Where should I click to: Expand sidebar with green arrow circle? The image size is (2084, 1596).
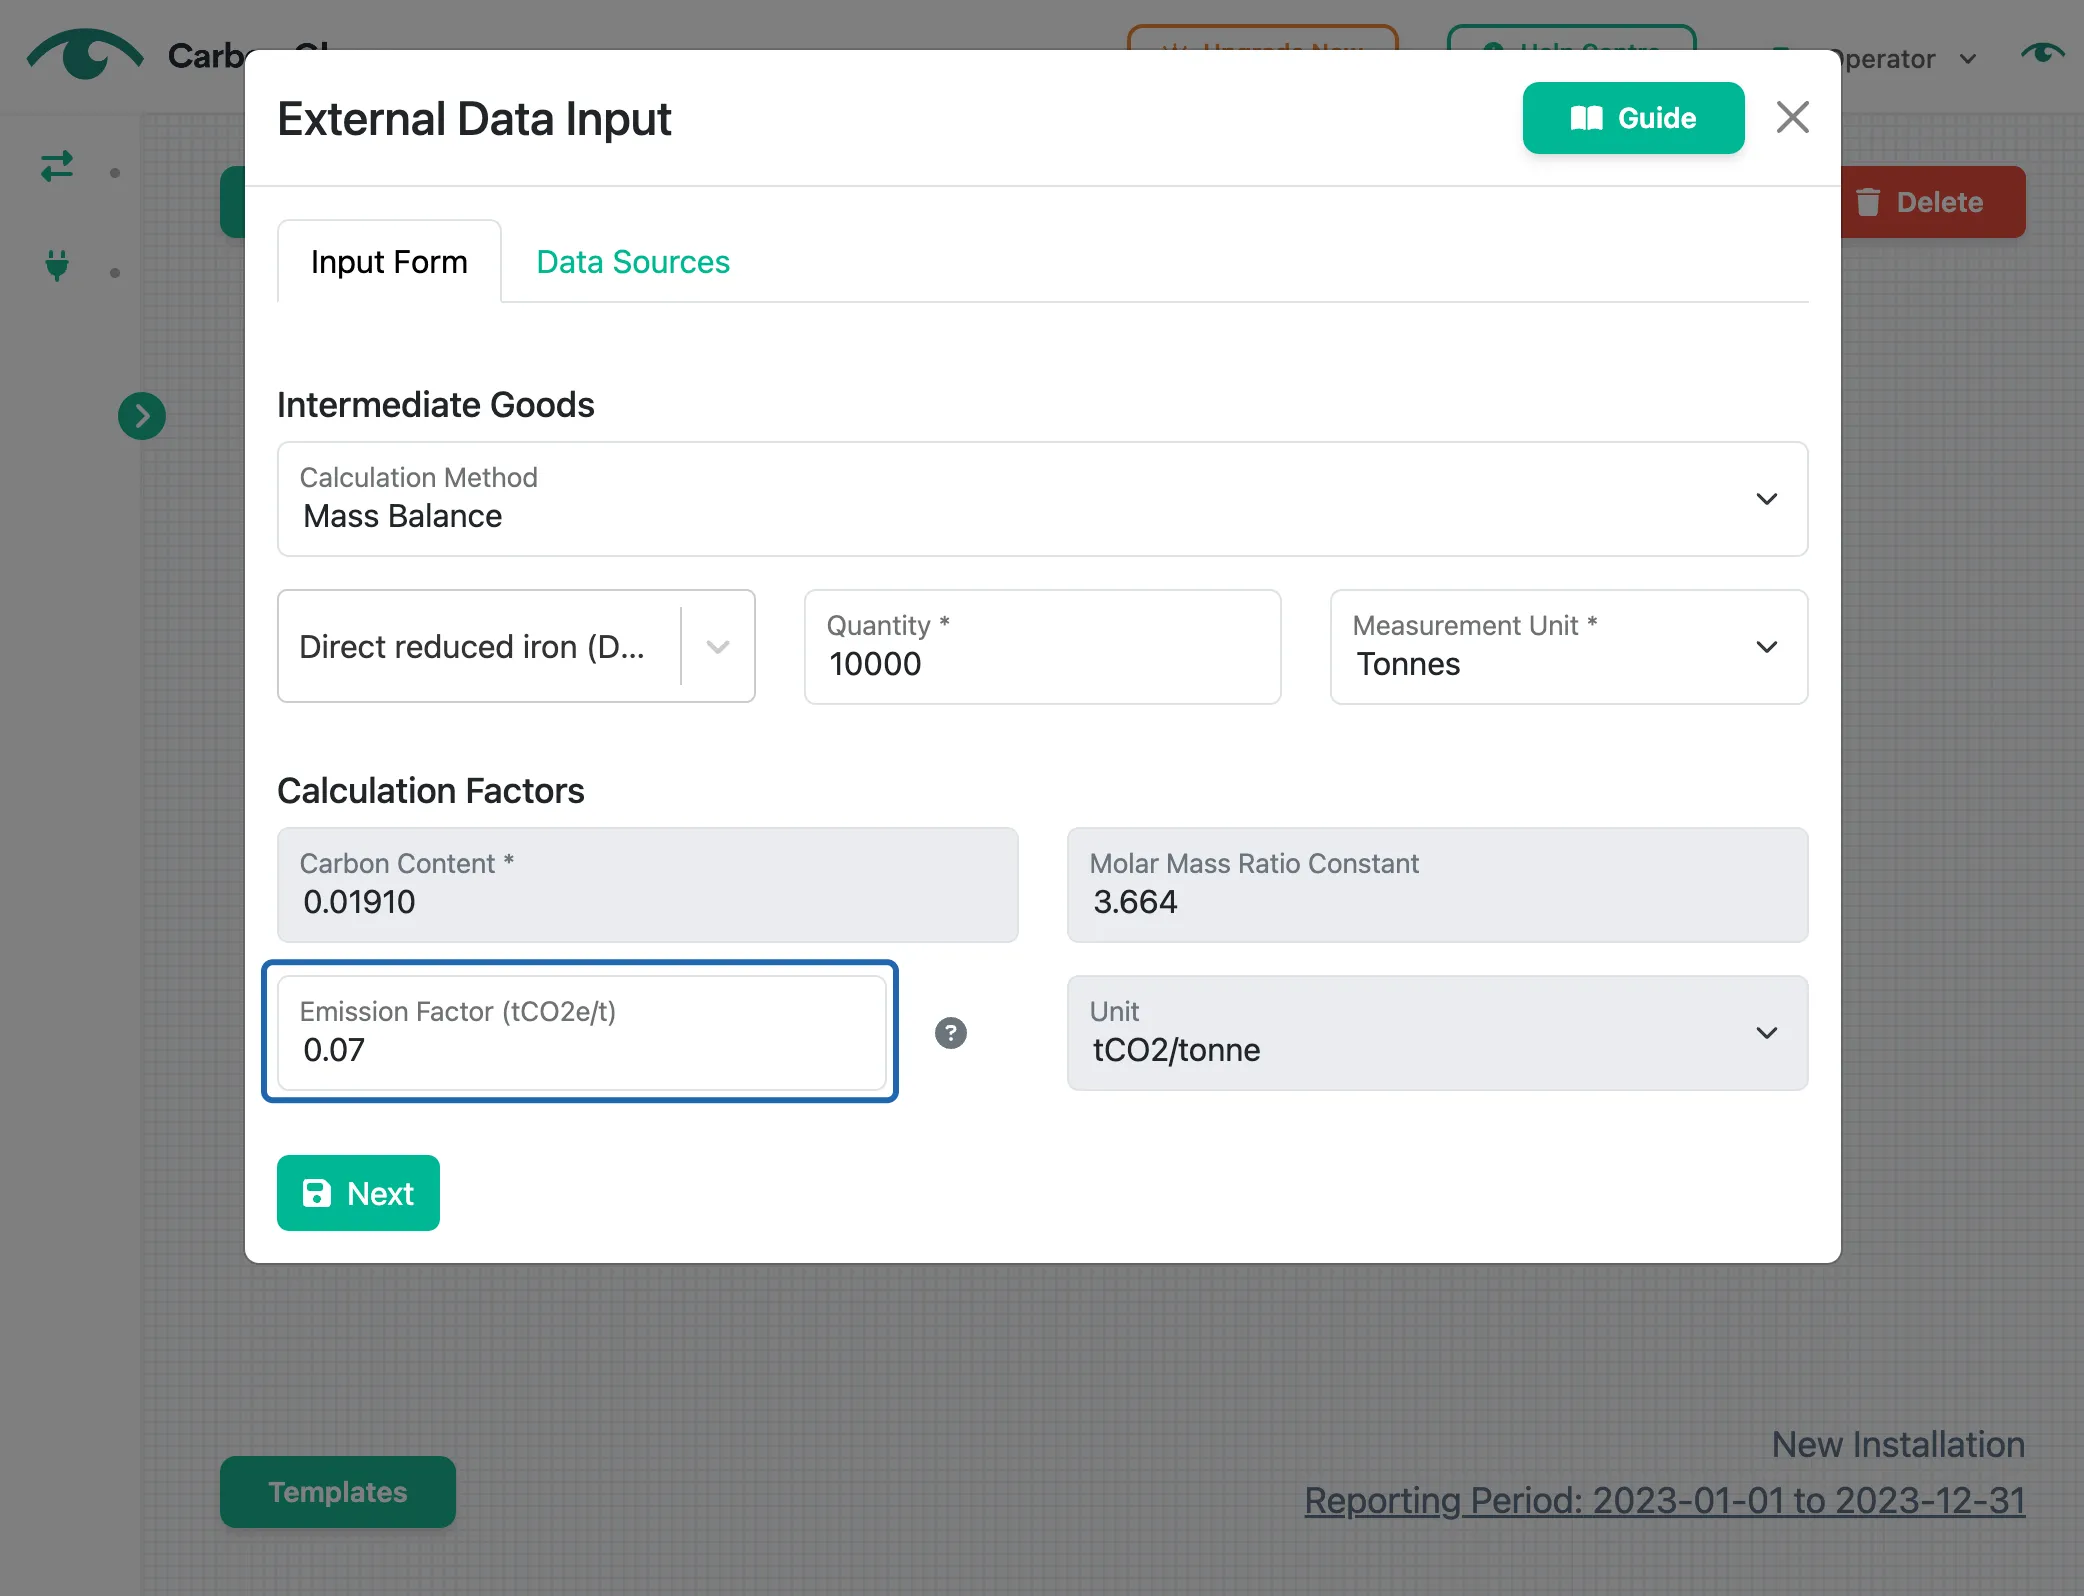142,416
